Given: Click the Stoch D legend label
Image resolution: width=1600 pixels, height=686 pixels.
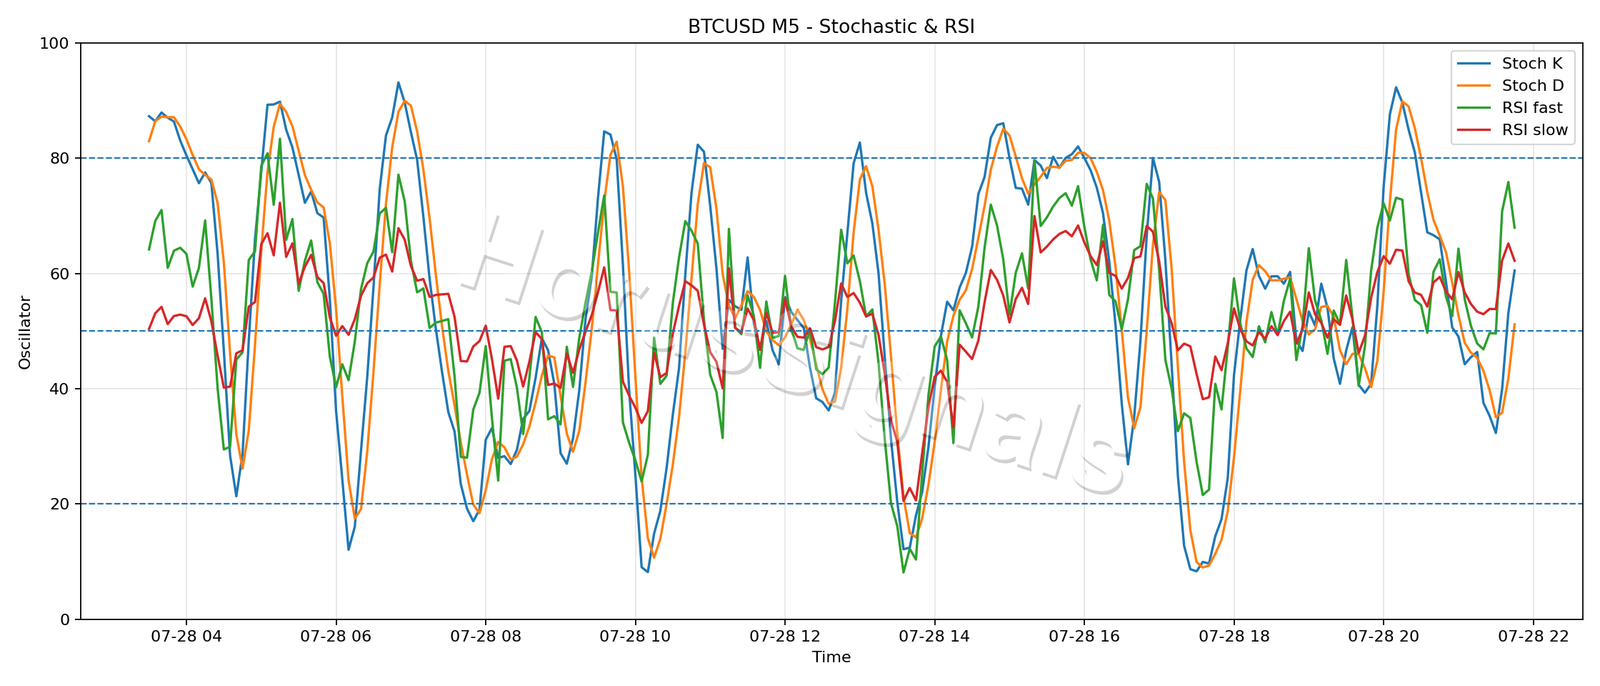Looking at the screenshot, I should pos(1533,86).
